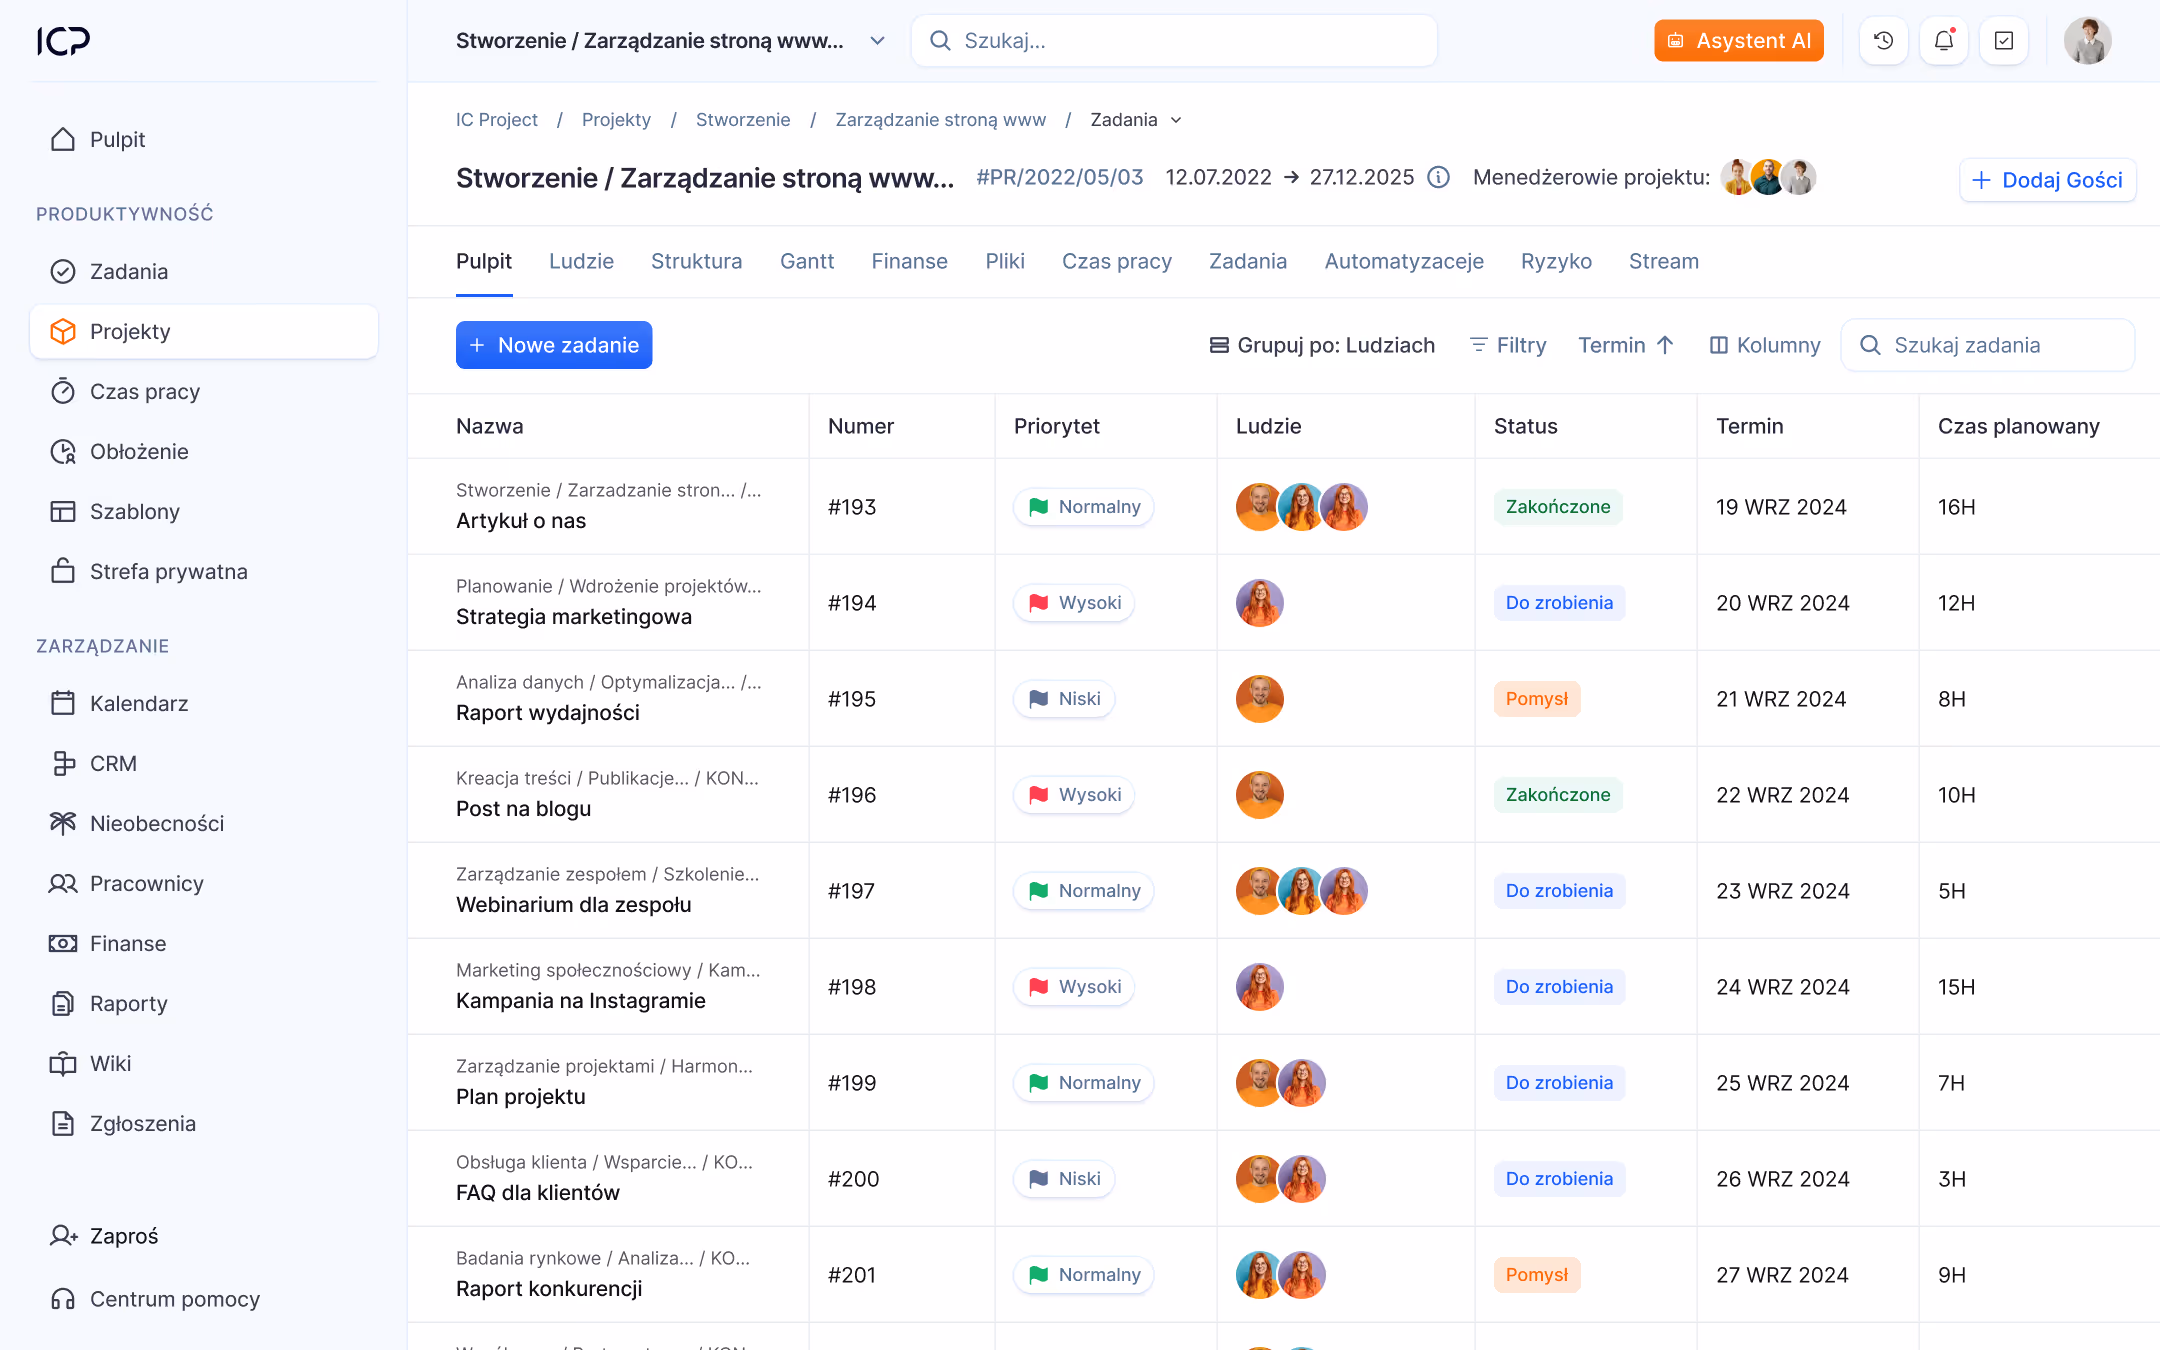Open the history clock icon in top bar
Screen dimensions: 2160x1350
point(1883,41)
